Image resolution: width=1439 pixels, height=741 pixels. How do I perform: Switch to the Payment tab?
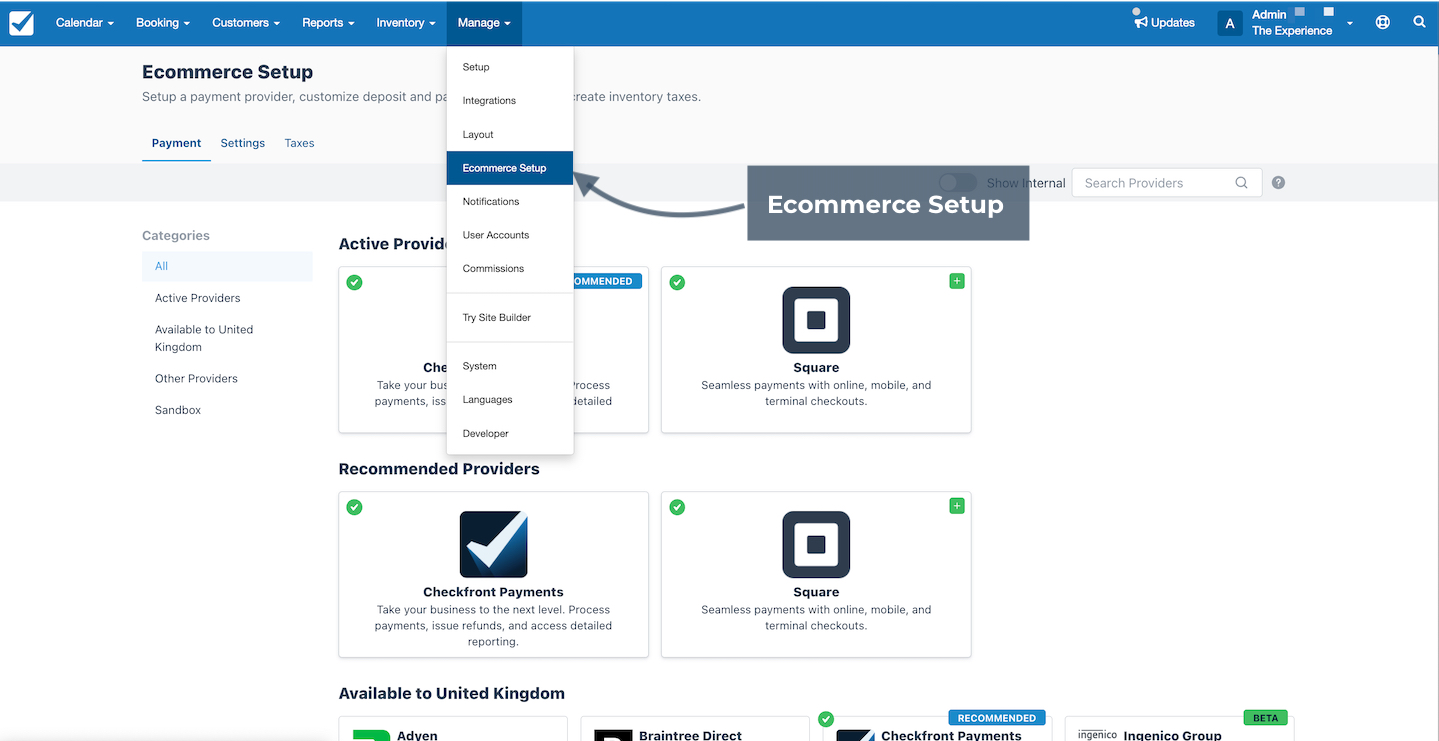pos(176,143)
